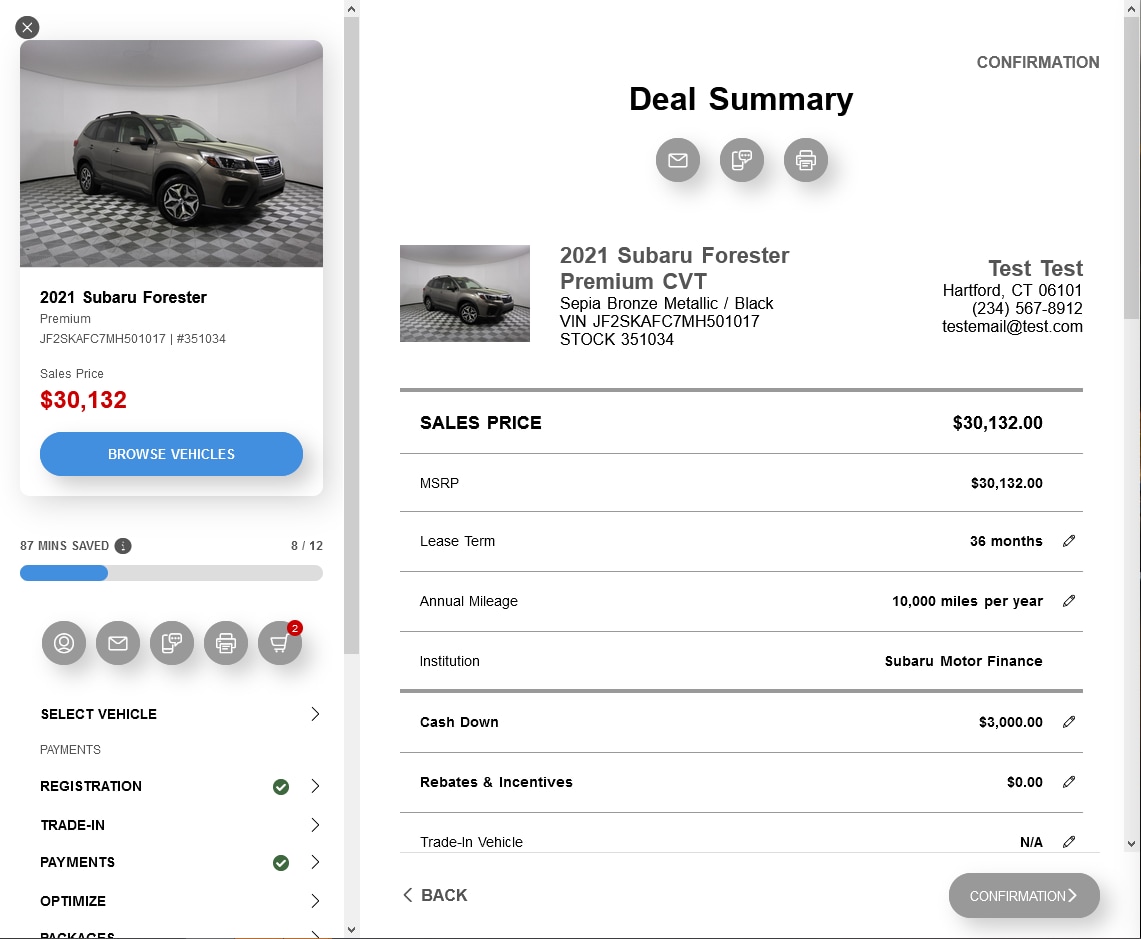The height and width of the screenshot is (939, 1141).
Task: Edit Rebates & Incentives with pencil icon
Action: (1068, 782)
